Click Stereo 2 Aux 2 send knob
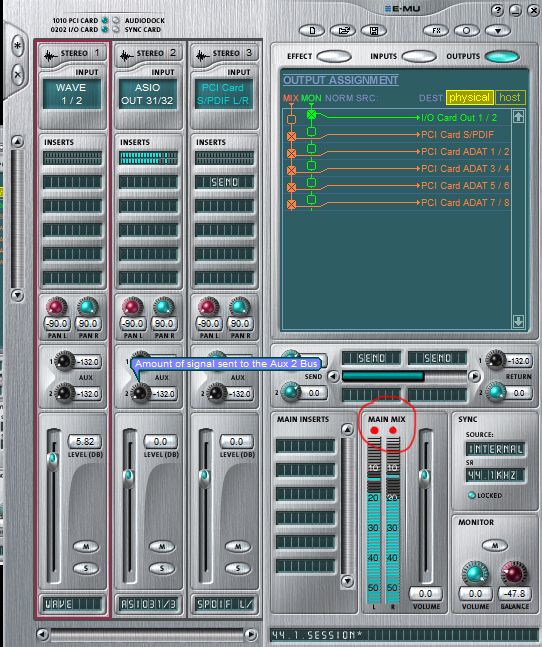This screenshot has height=647, width=542. click(140, 393)
